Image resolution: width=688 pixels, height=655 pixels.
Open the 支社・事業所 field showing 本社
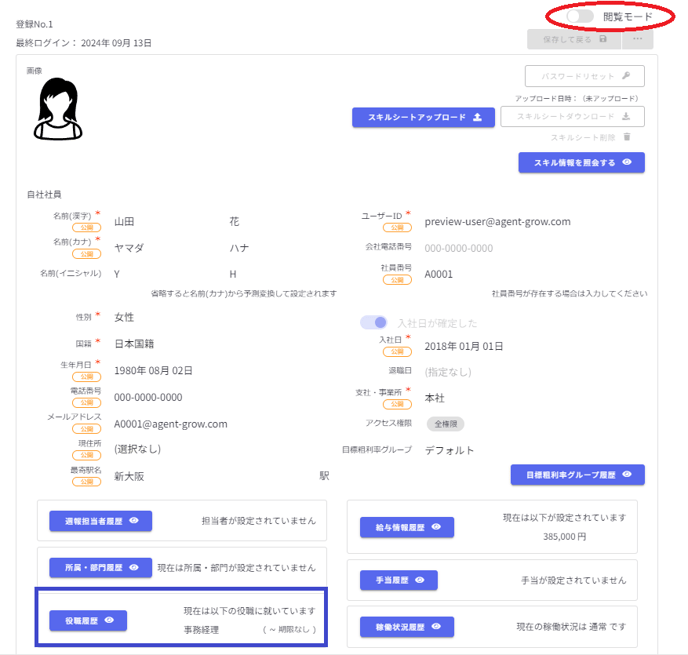click(x=435, y=398)
